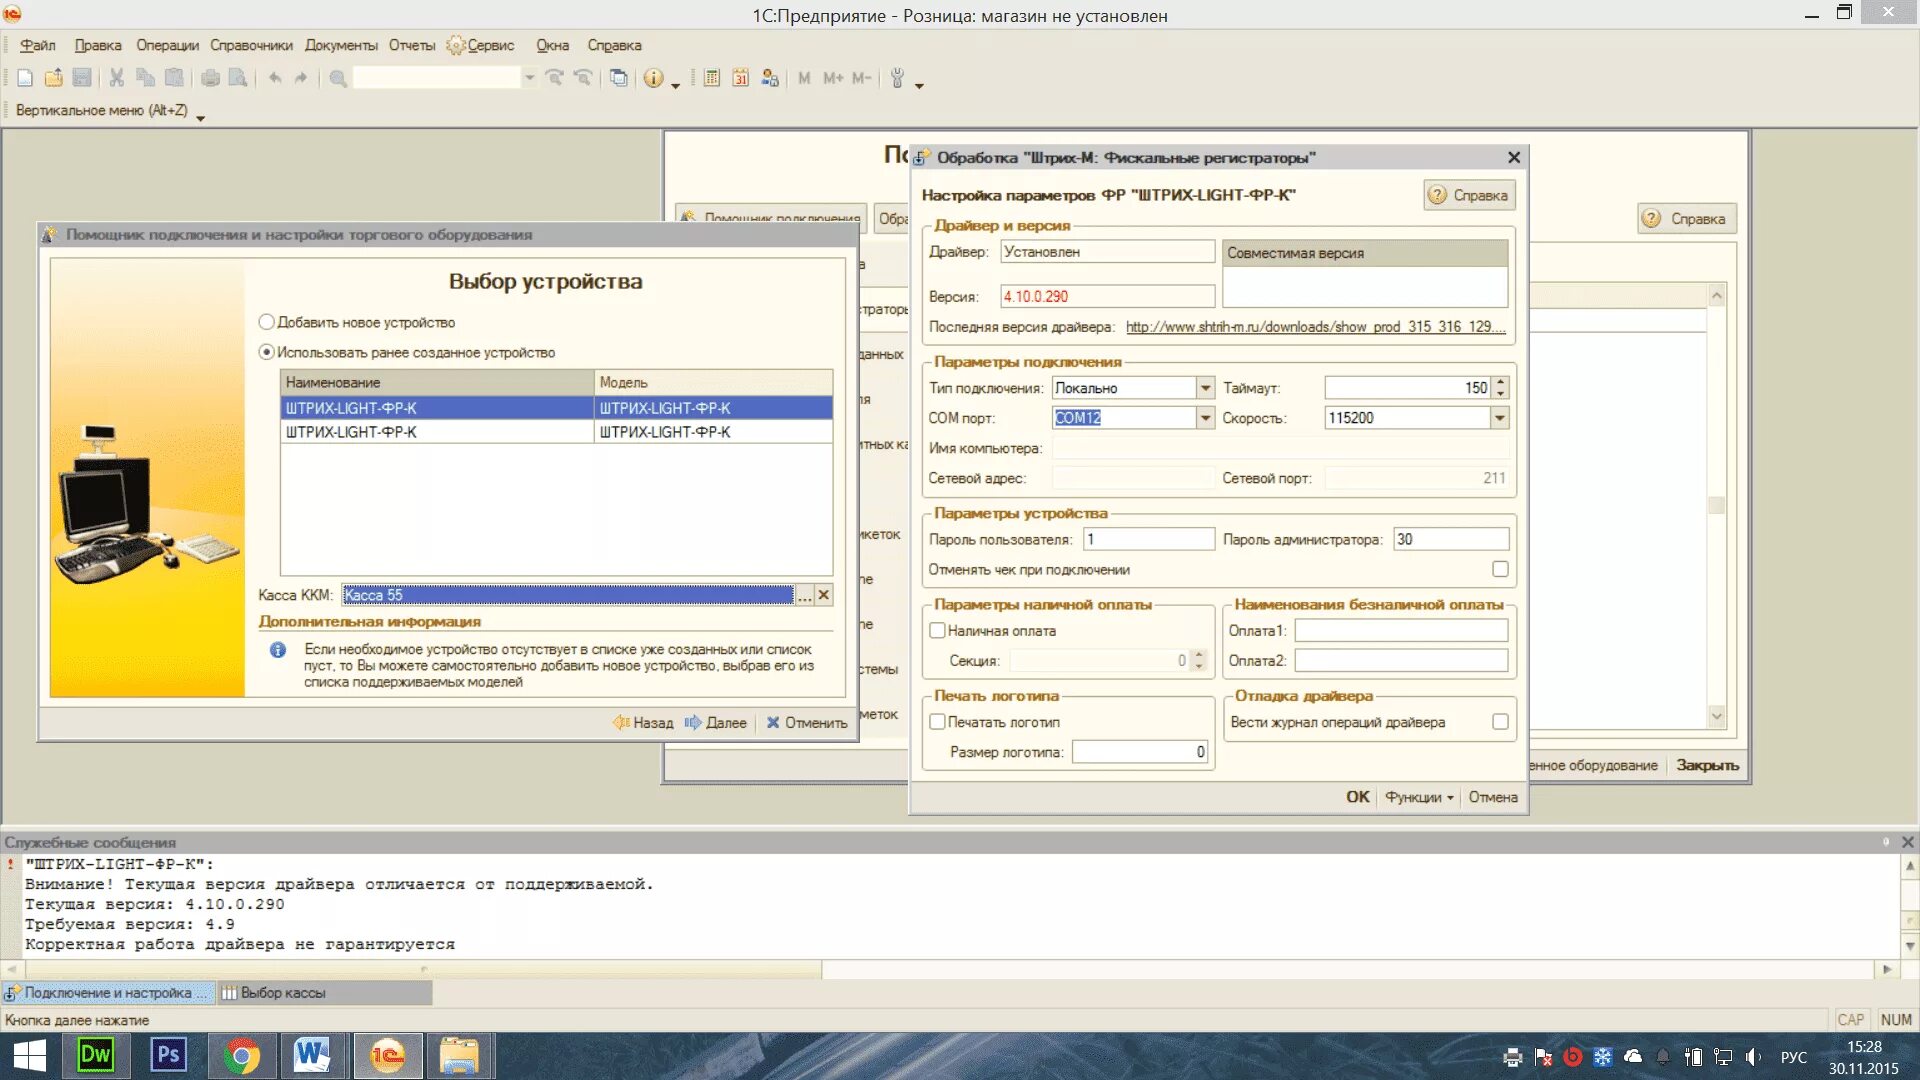Click the справка help icon in processing window
The image size is (1920, 1080).
point(1466,195)
